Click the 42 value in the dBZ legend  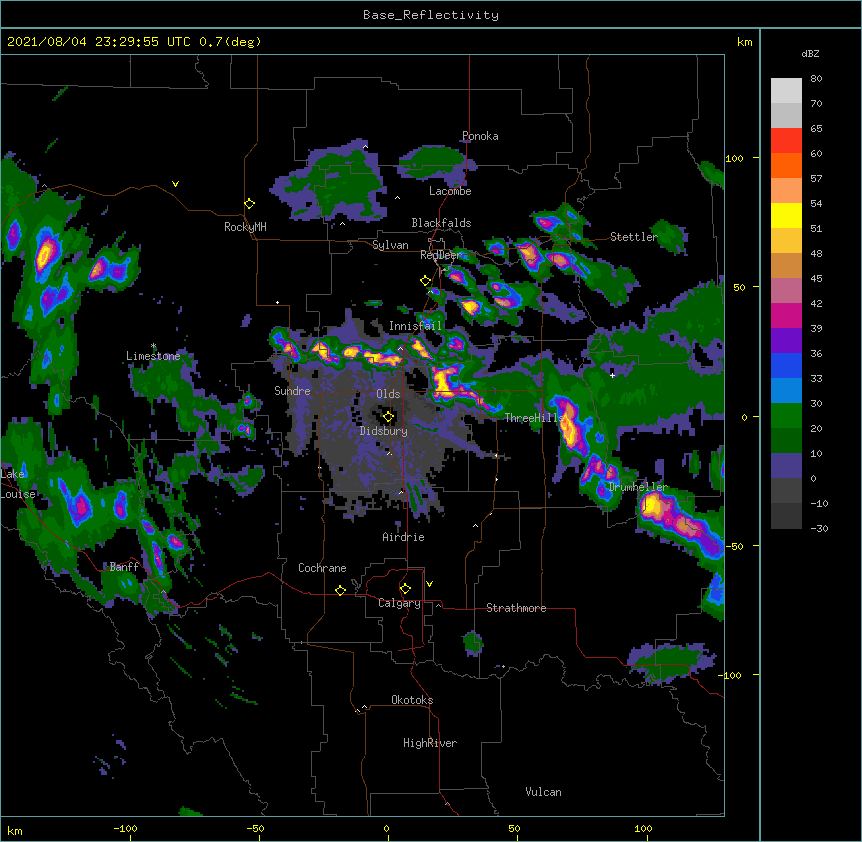point(816,303)
